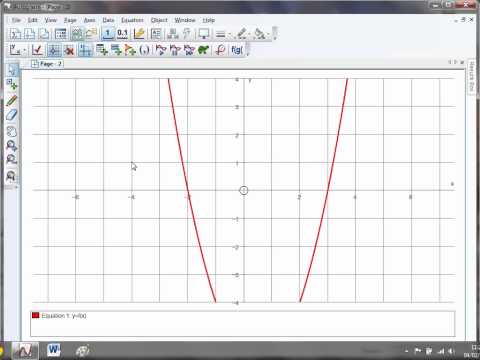Image resolution: width=480 pixels, height=360 pixels.
Task: Click the origin circle marker on axes
Action: pyautogui.click(x=244, y=190)
